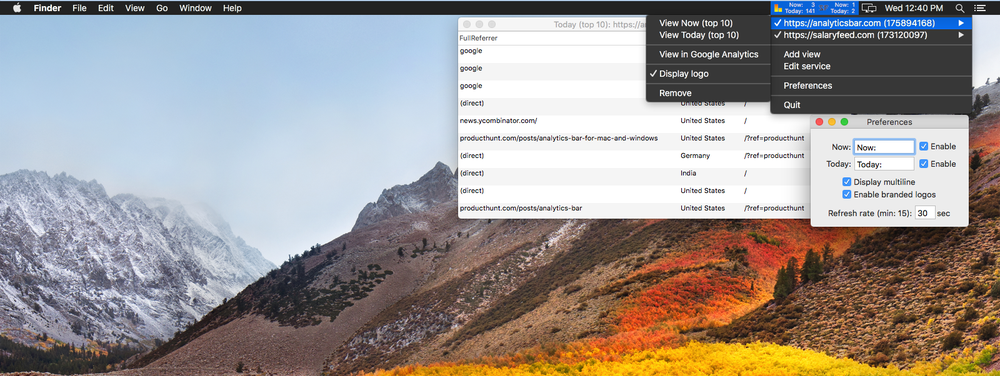
Task: Click the analyticsbar bar-chart logo in menu bar
Action: [777, 8]
